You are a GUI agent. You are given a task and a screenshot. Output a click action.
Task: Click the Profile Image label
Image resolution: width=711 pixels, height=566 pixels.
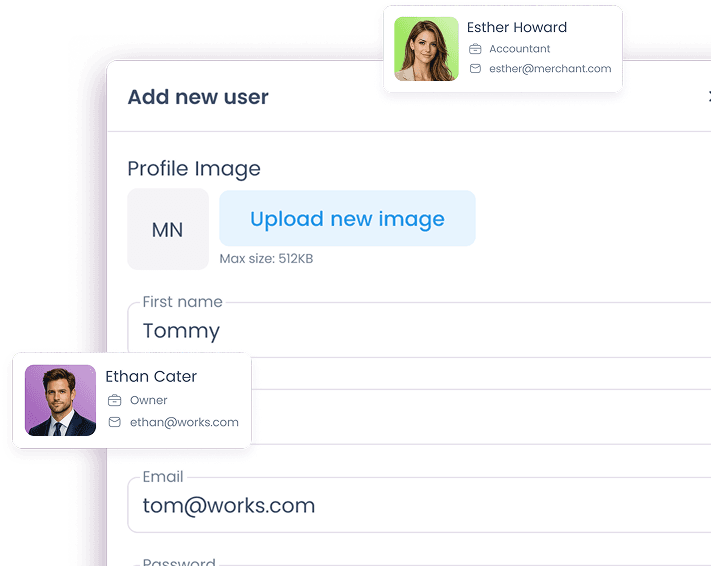click(x=194, y=169)
